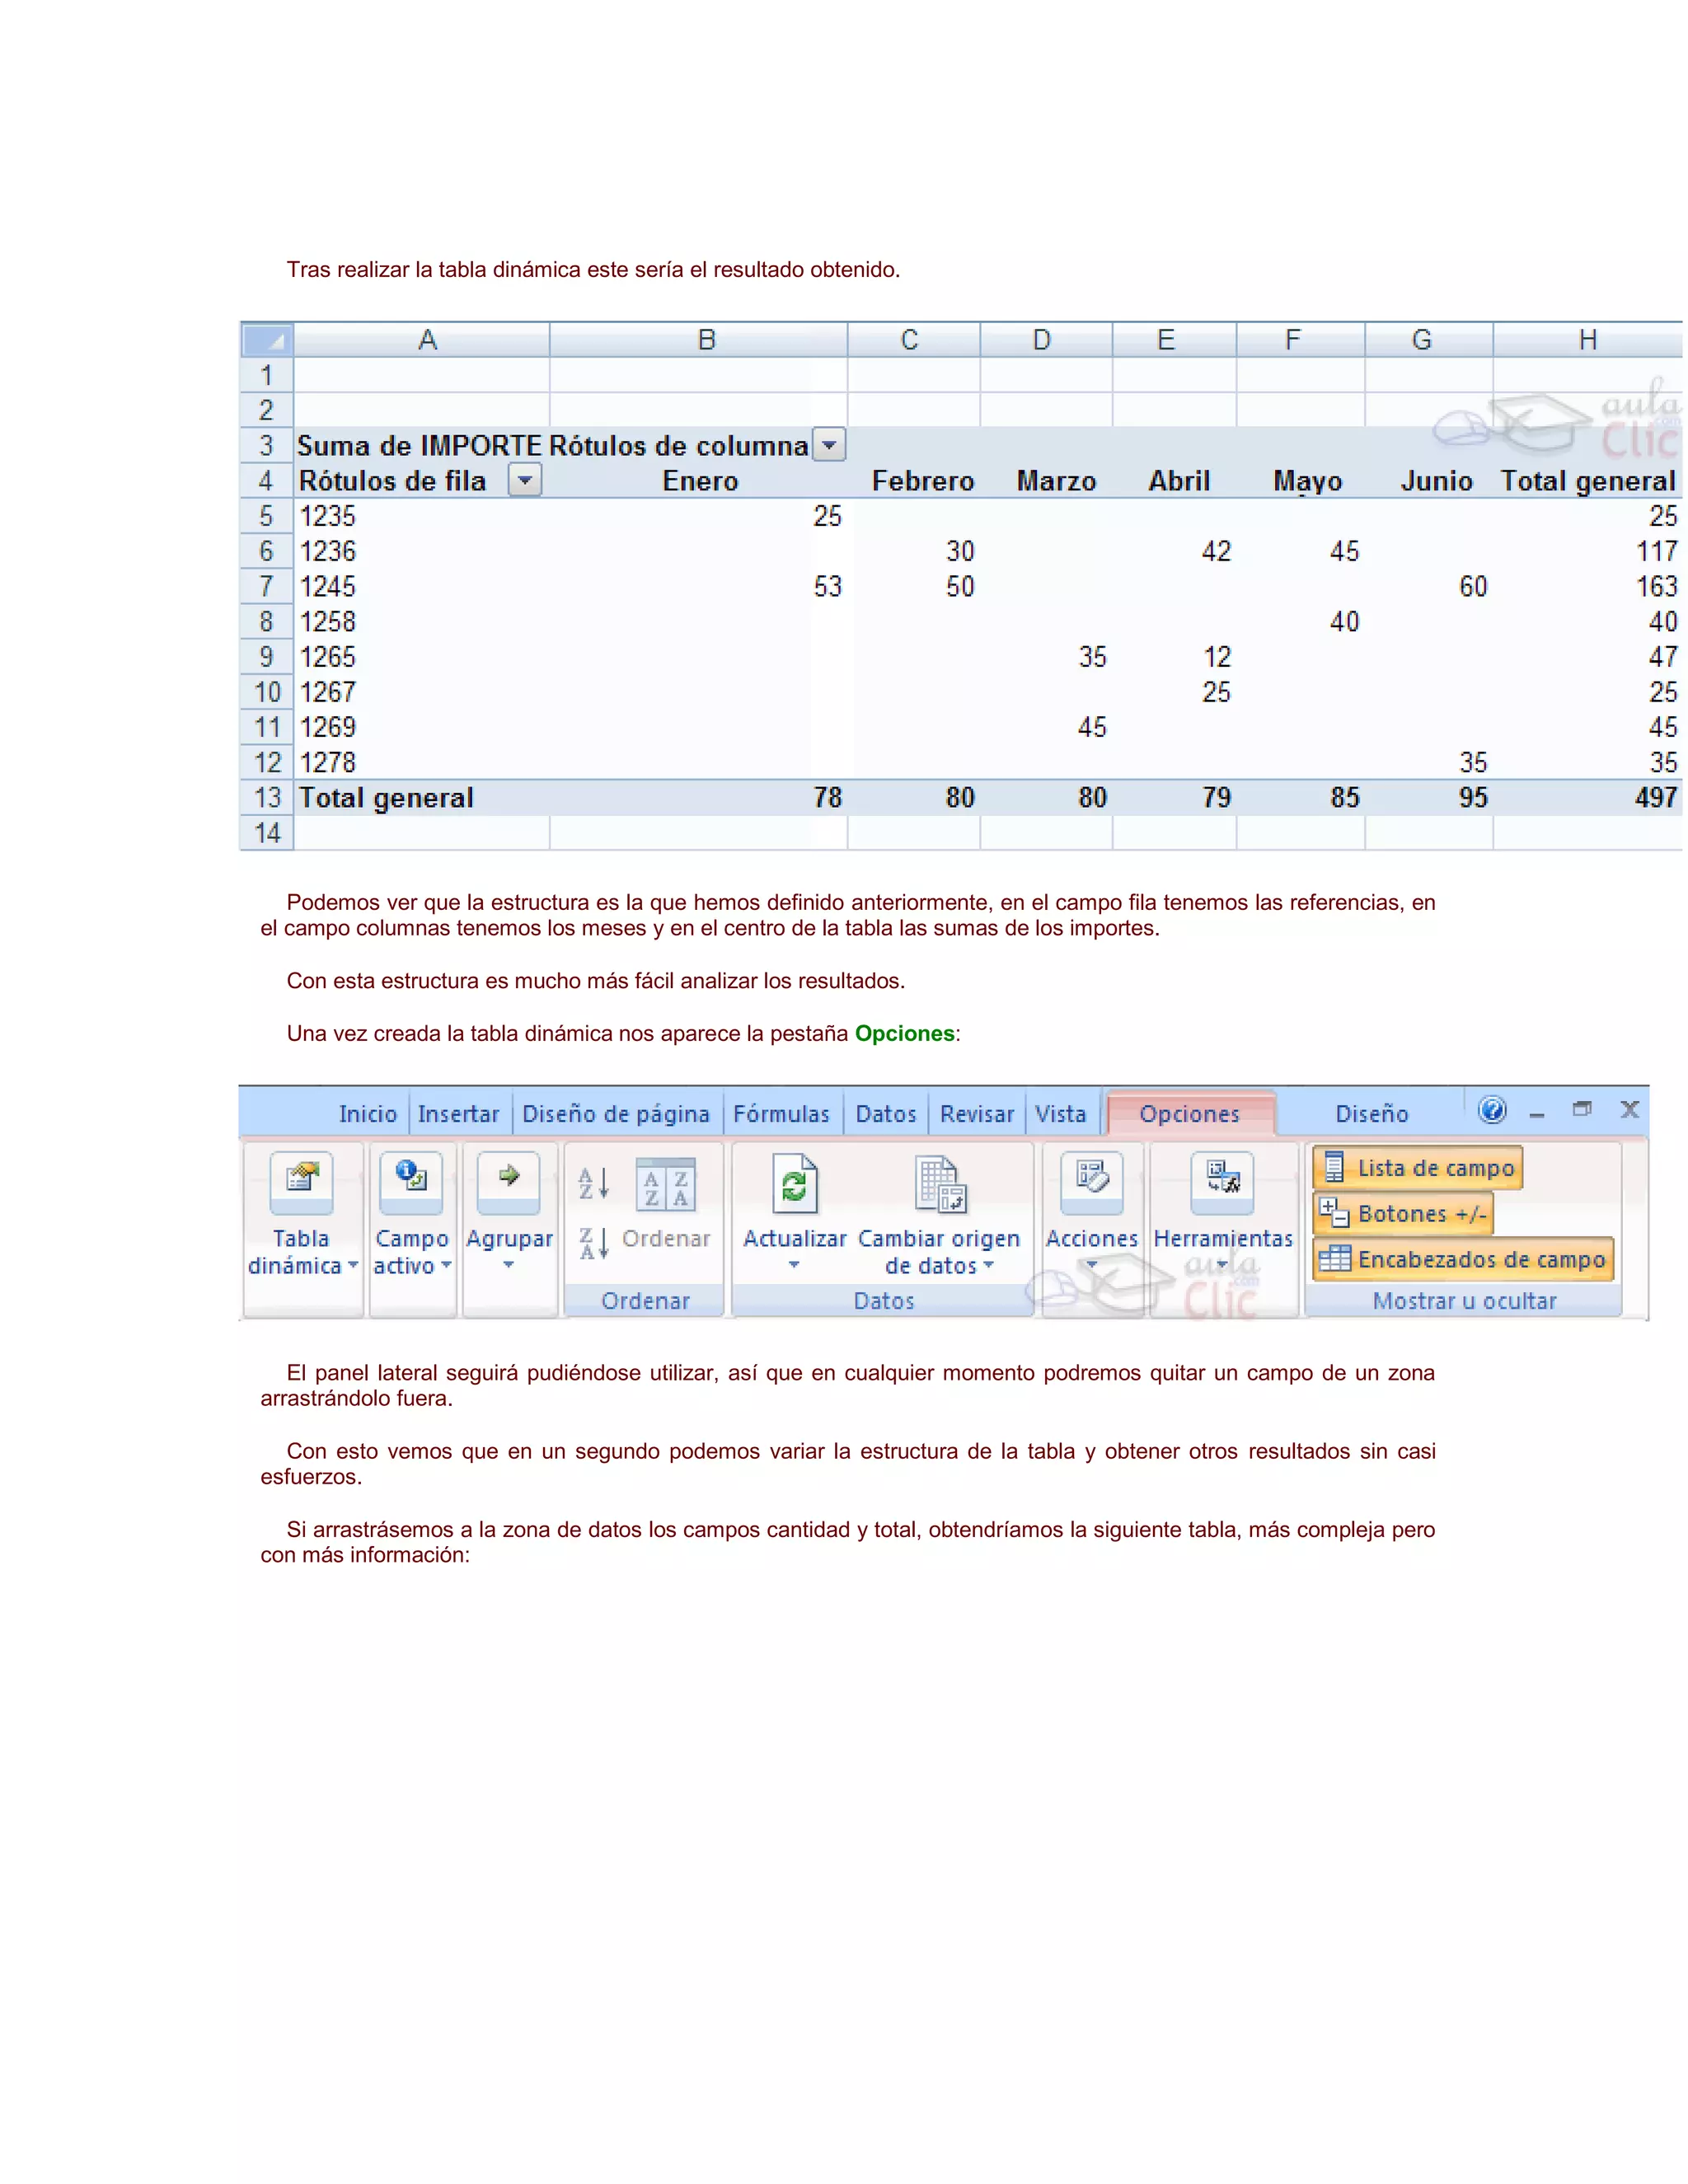The image size is (1688, 2184).
Task: Switch to the Inicio tab
Action: point(367,1114)
